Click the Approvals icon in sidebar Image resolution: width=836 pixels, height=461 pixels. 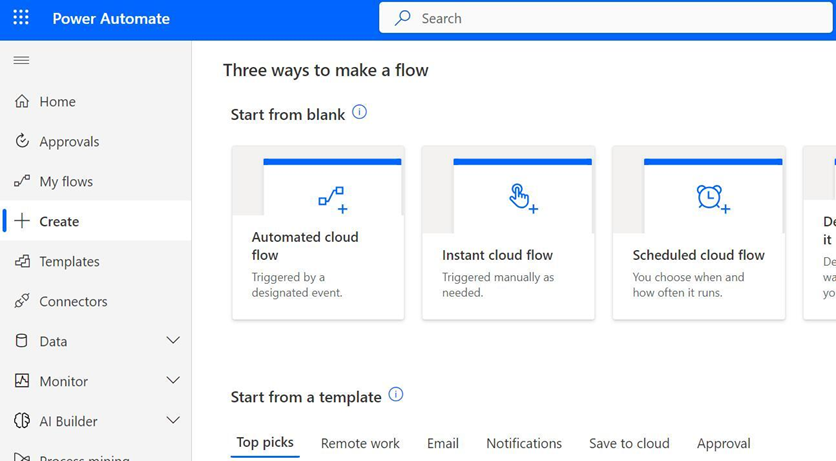(22, 141)
